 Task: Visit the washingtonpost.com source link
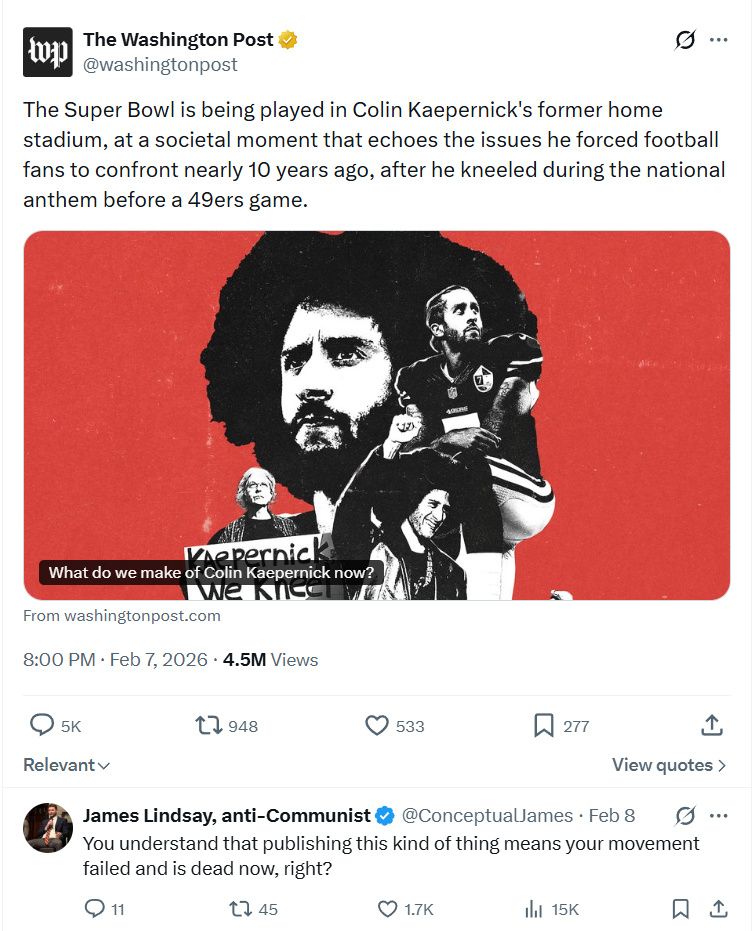pos(122,616)
